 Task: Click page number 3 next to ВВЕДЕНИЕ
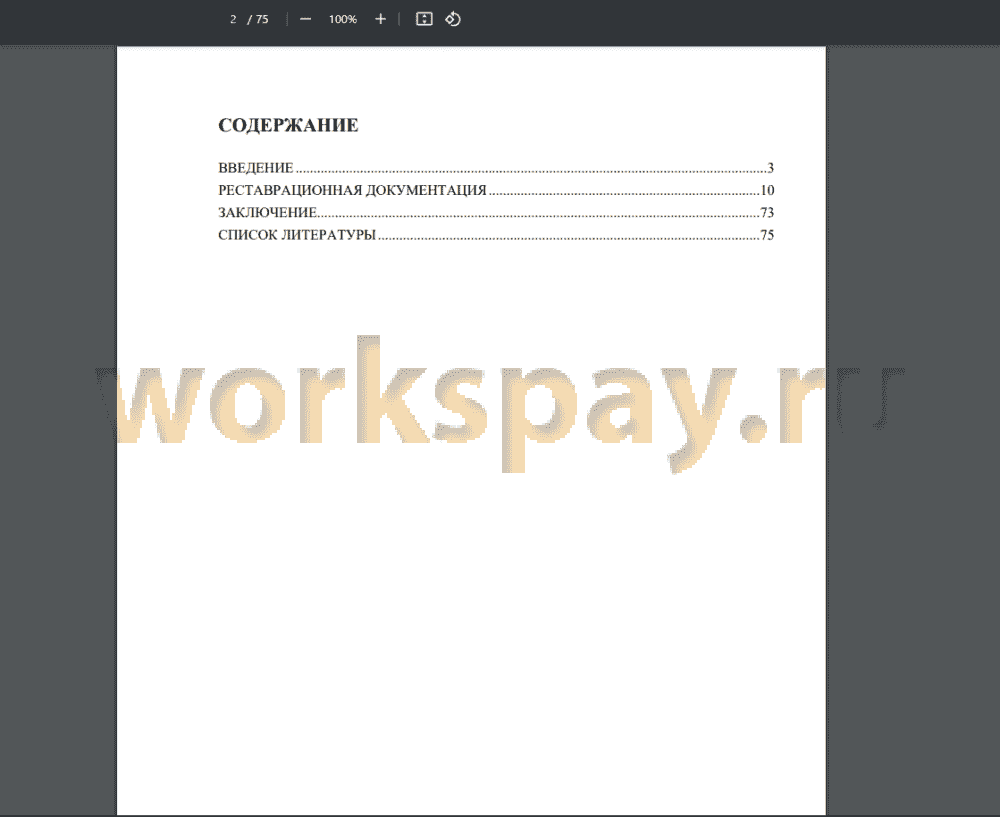coord(770,168)
